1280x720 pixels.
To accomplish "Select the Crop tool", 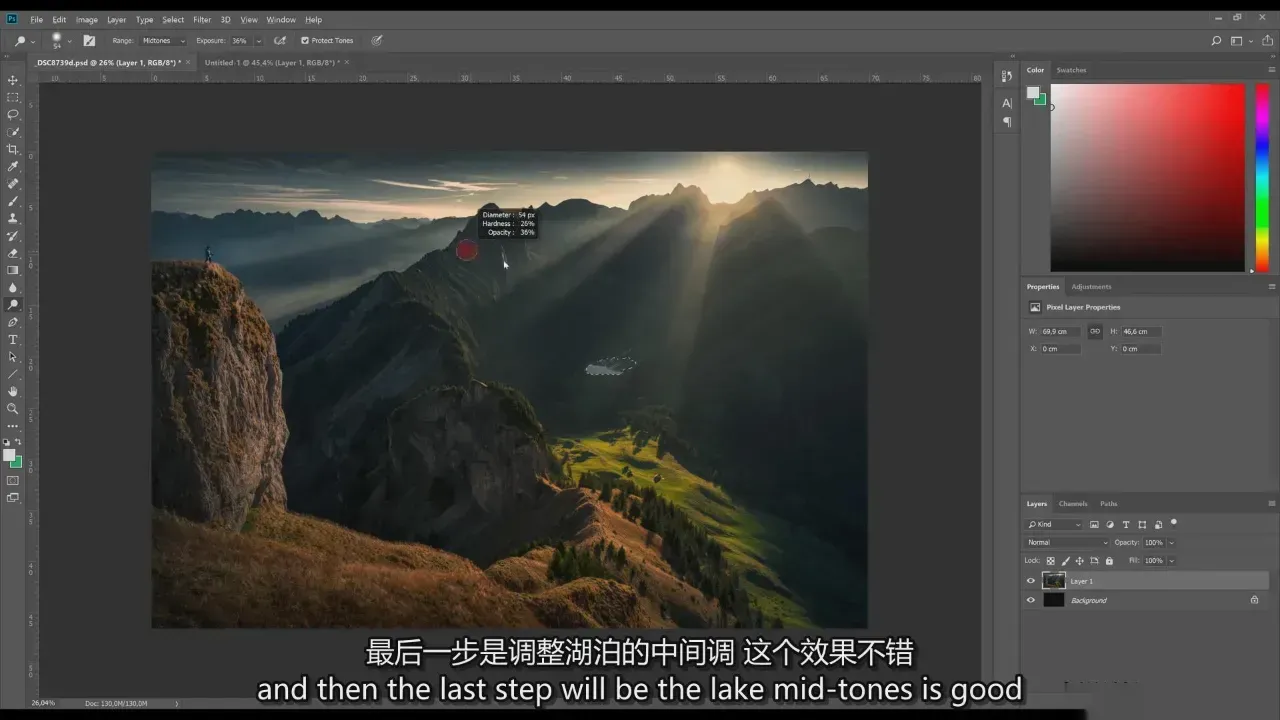I will point(13,149).
